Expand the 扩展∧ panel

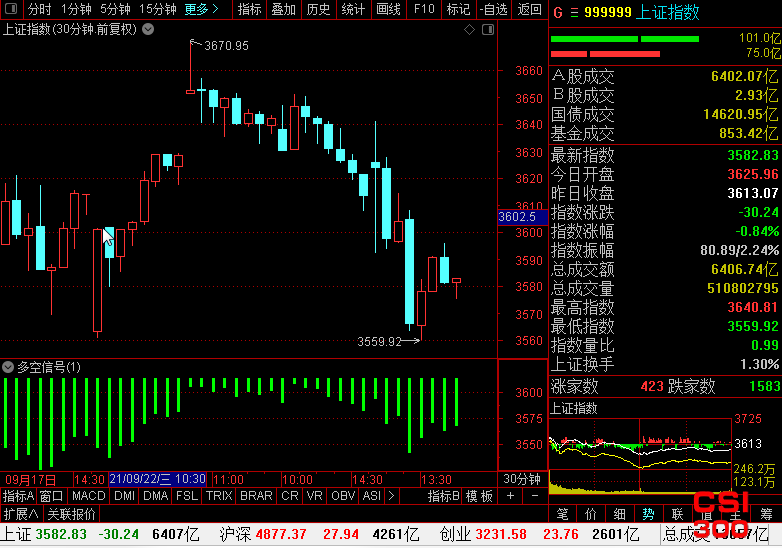(21, 514)
